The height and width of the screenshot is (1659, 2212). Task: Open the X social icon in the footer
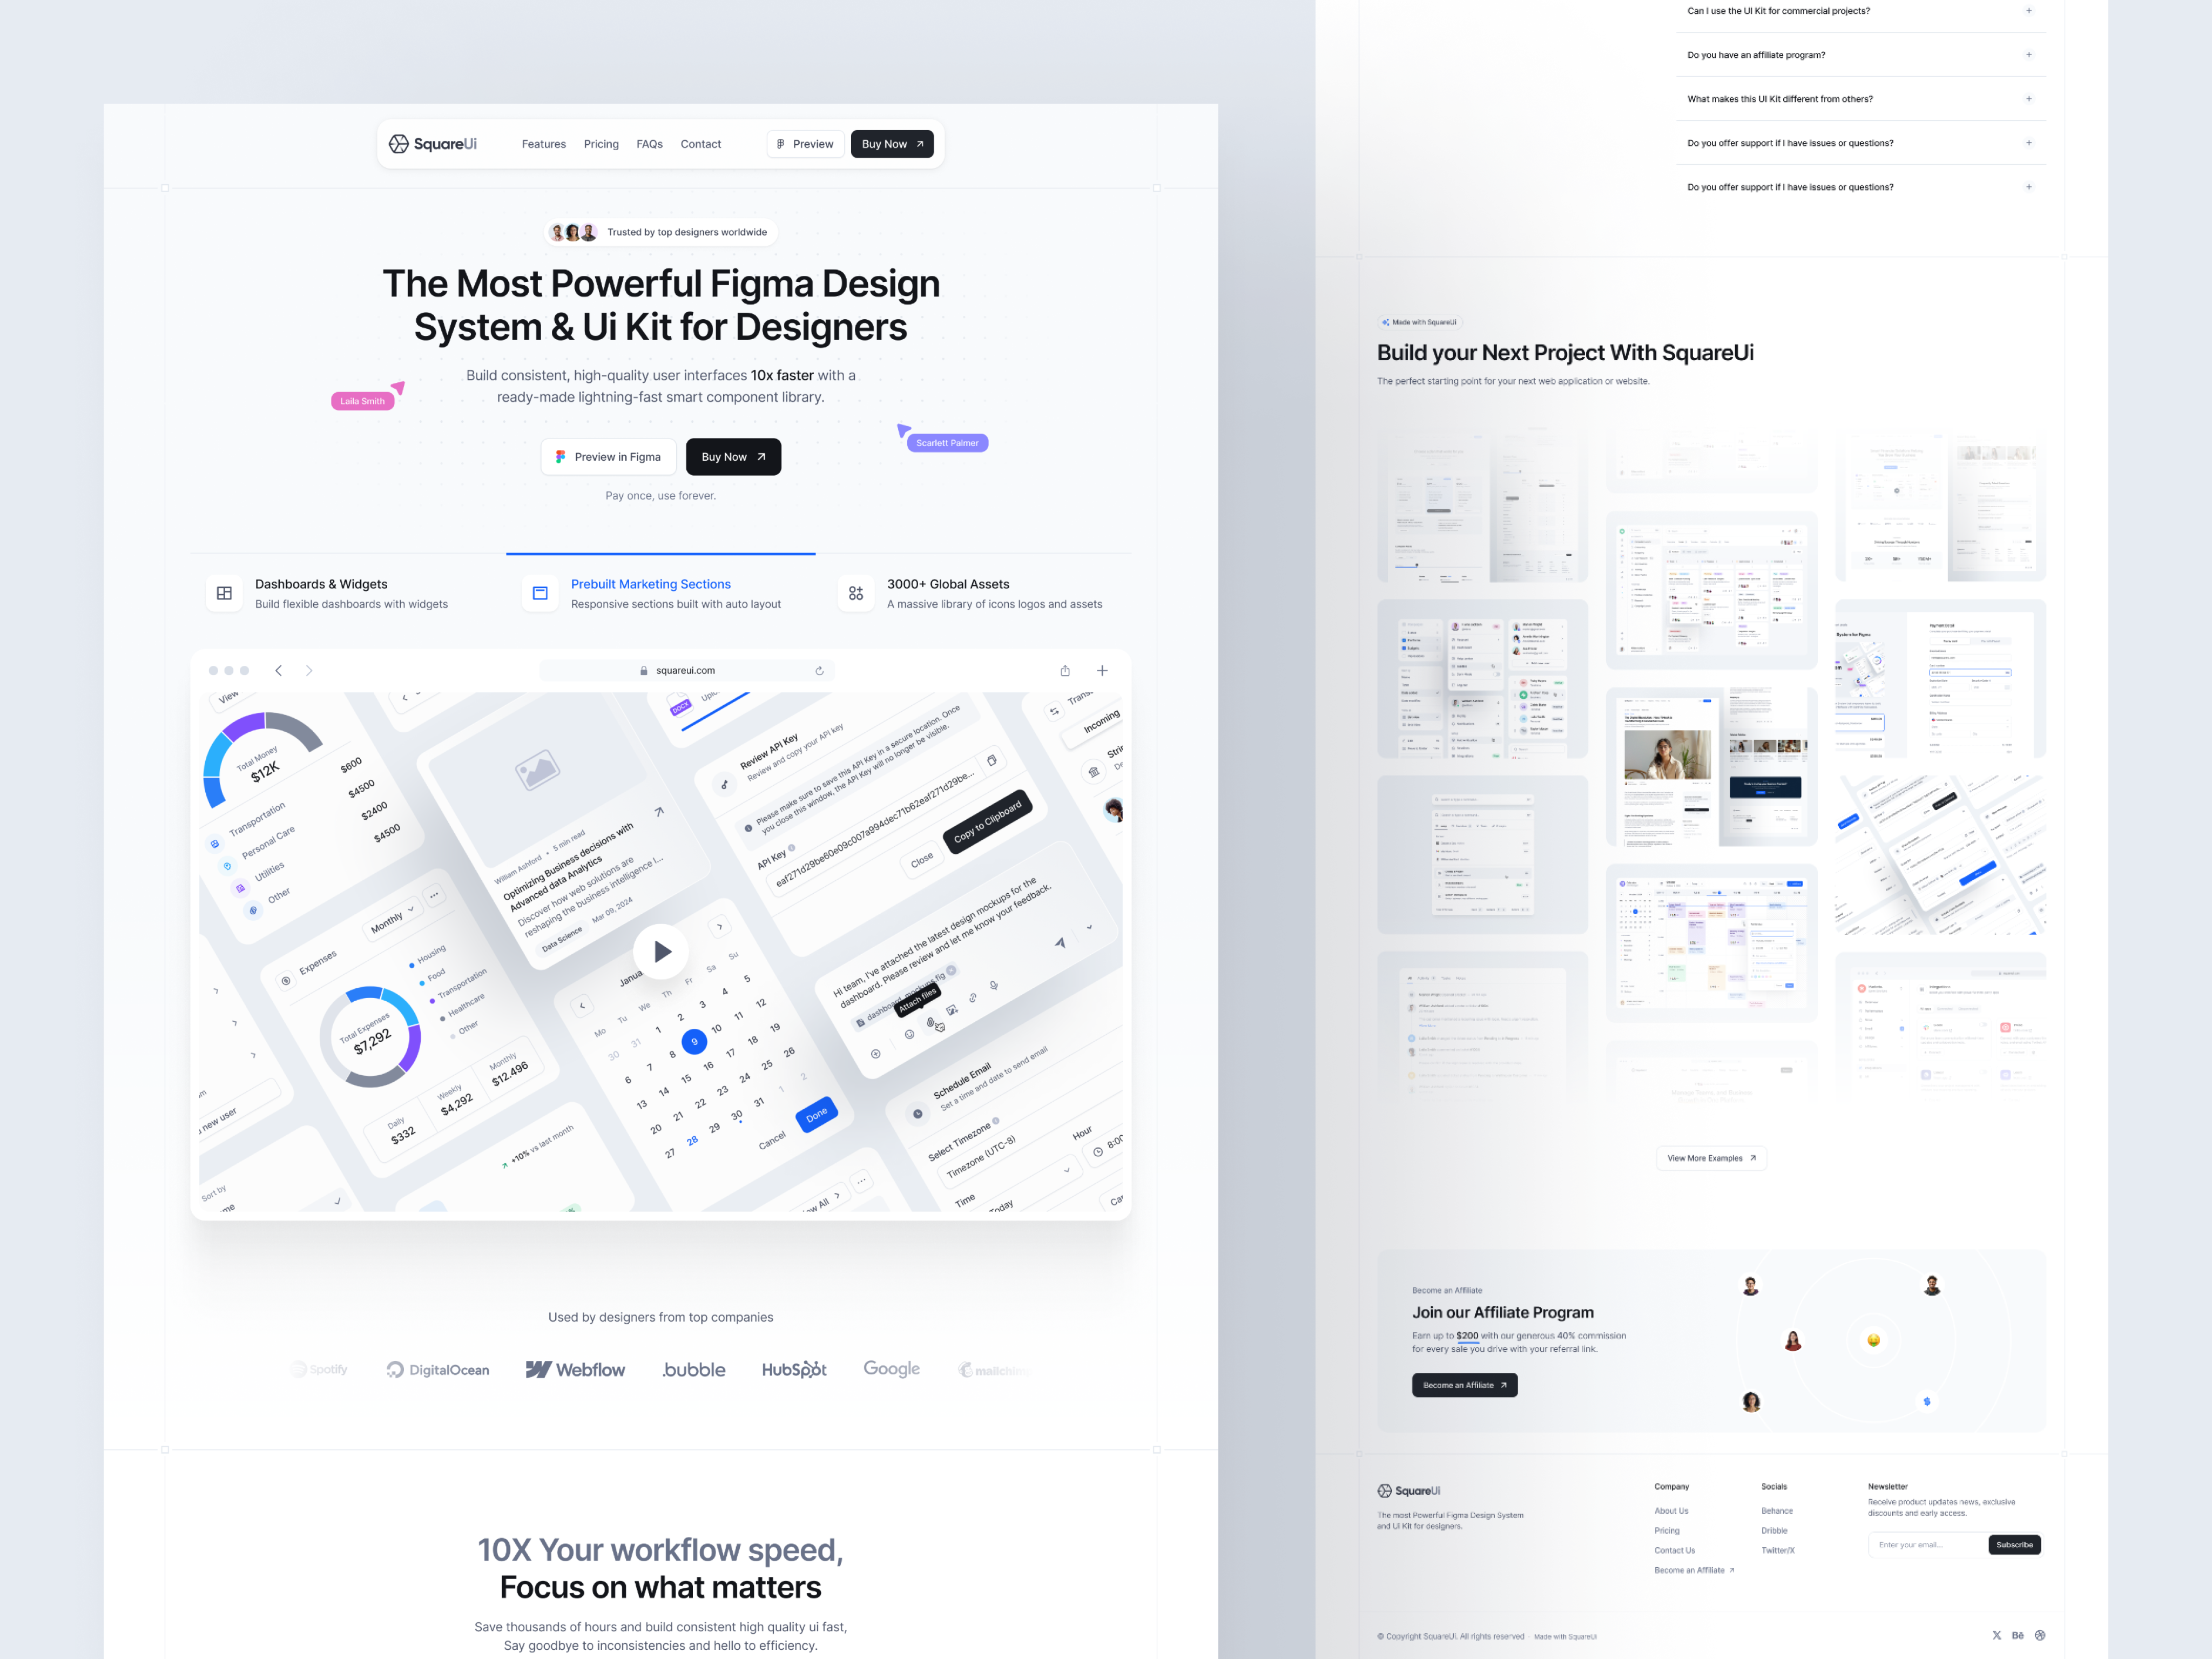(1997, 1636)
